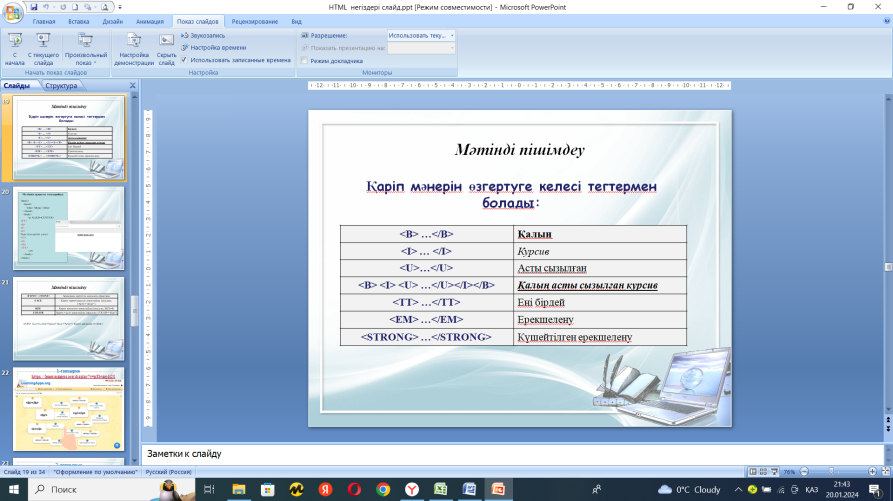Switch to Анимация ribbon tab
This screenshot has width=893, height=501.
click(150, 22)
